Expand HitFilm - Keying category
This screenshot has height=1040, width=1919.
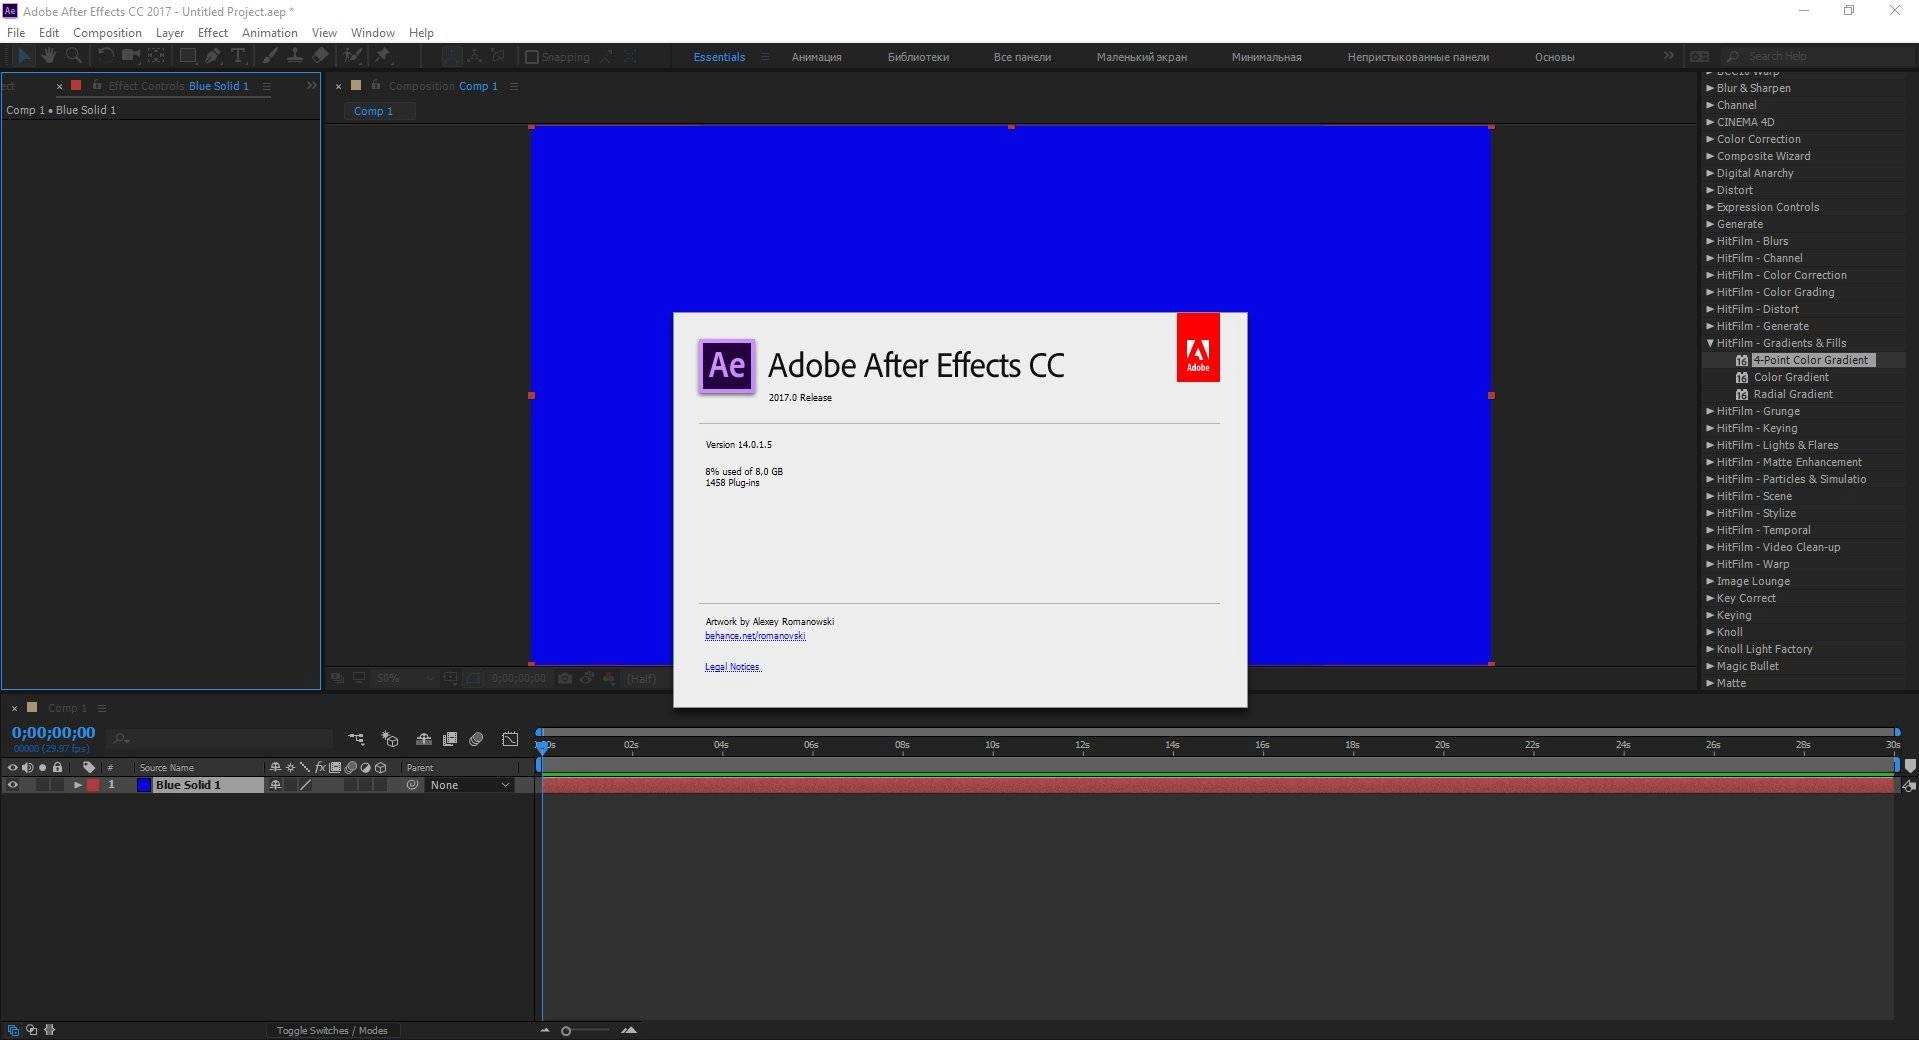coord(1710,428)
